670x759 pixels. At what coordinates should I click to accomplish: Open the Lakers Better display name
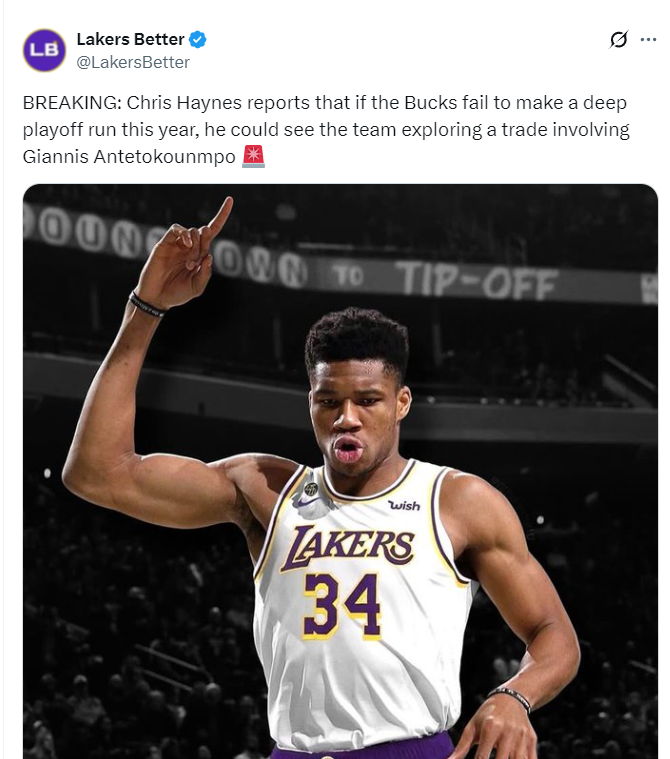point(130,39)
